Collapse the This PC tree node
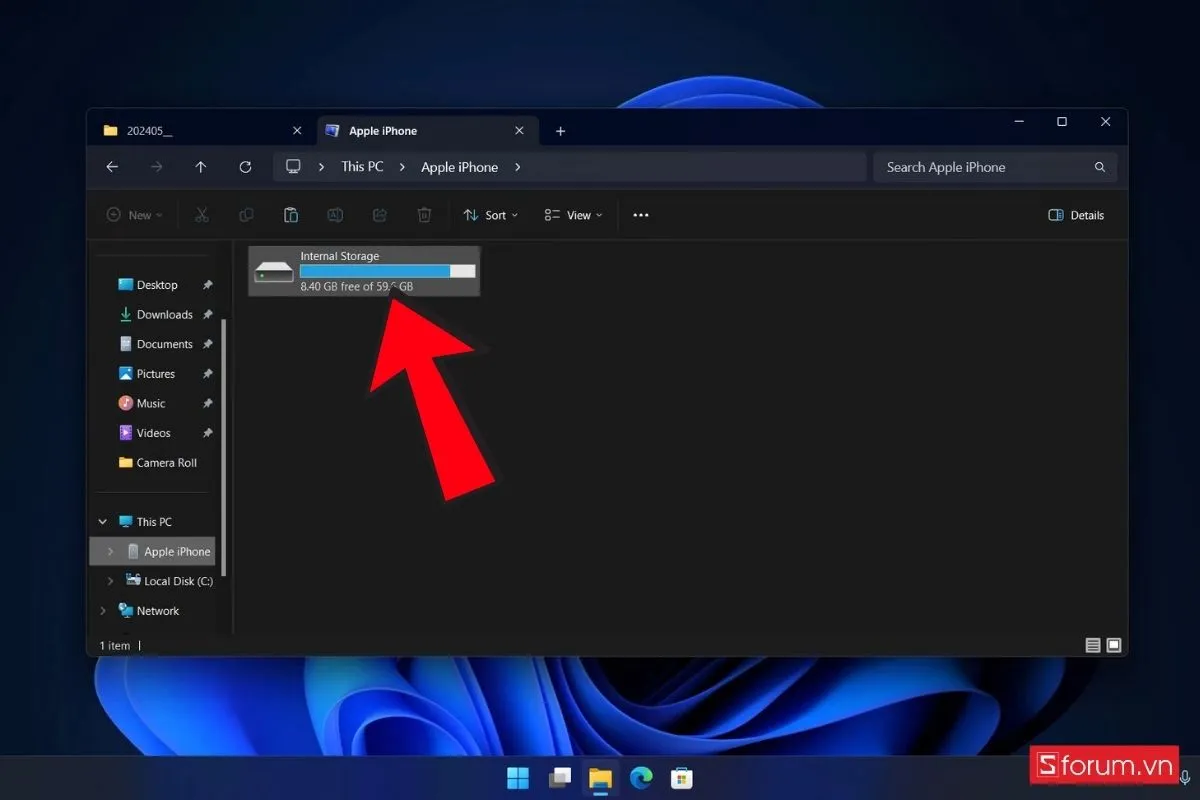 (x=102, y=522)
